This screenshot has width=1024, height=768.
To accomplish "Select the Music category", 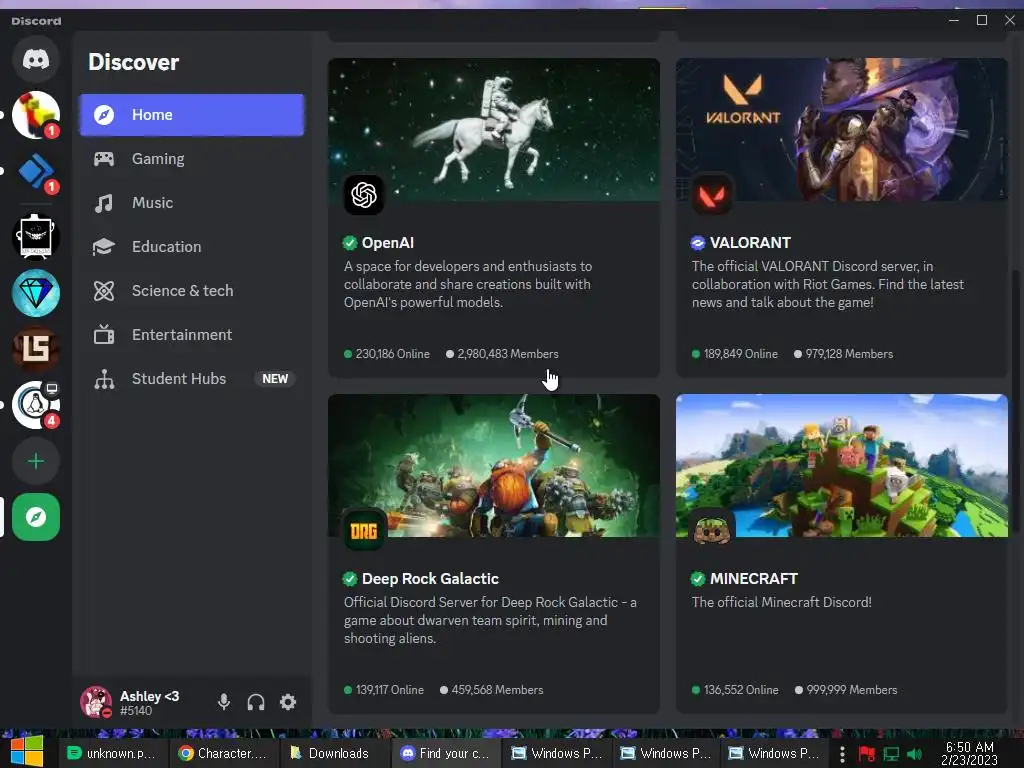I will 191,203.
